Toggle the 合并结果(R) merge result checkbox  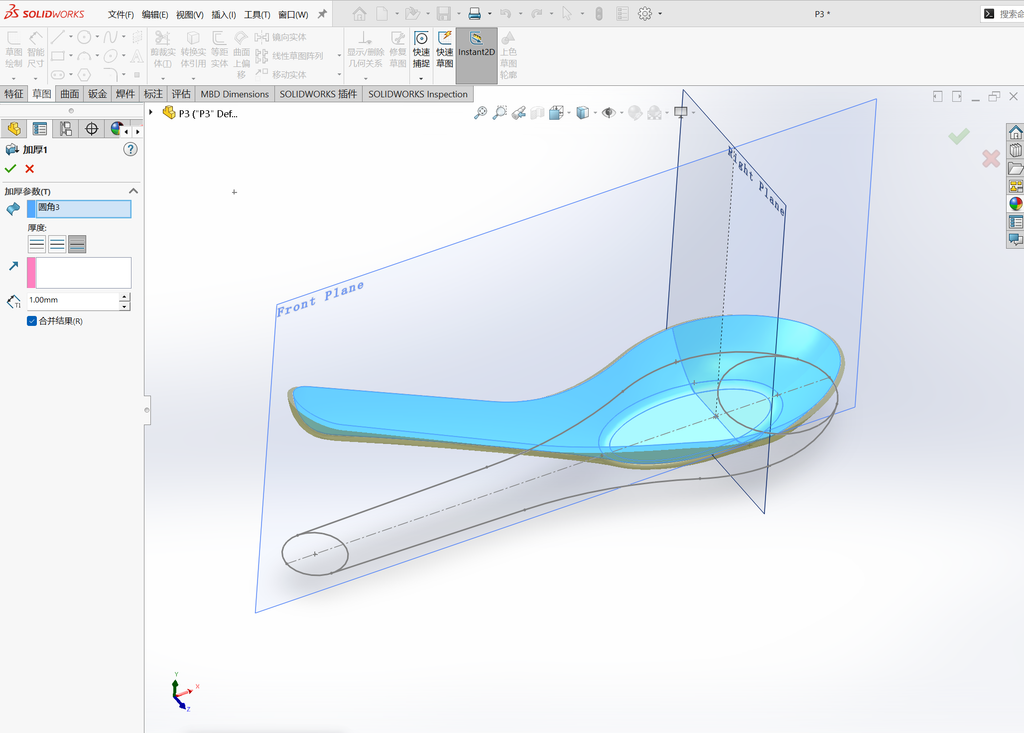tap(31, 321)
